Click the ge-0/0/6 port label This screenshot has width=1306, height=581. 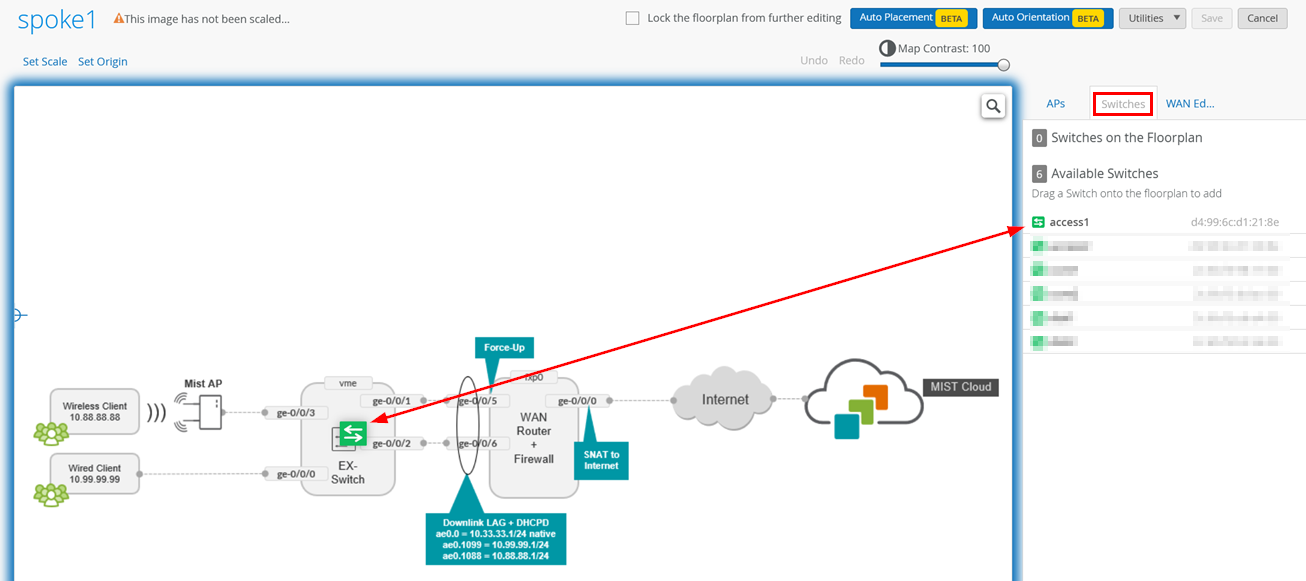pyautogui.click(x=477, y=443)
